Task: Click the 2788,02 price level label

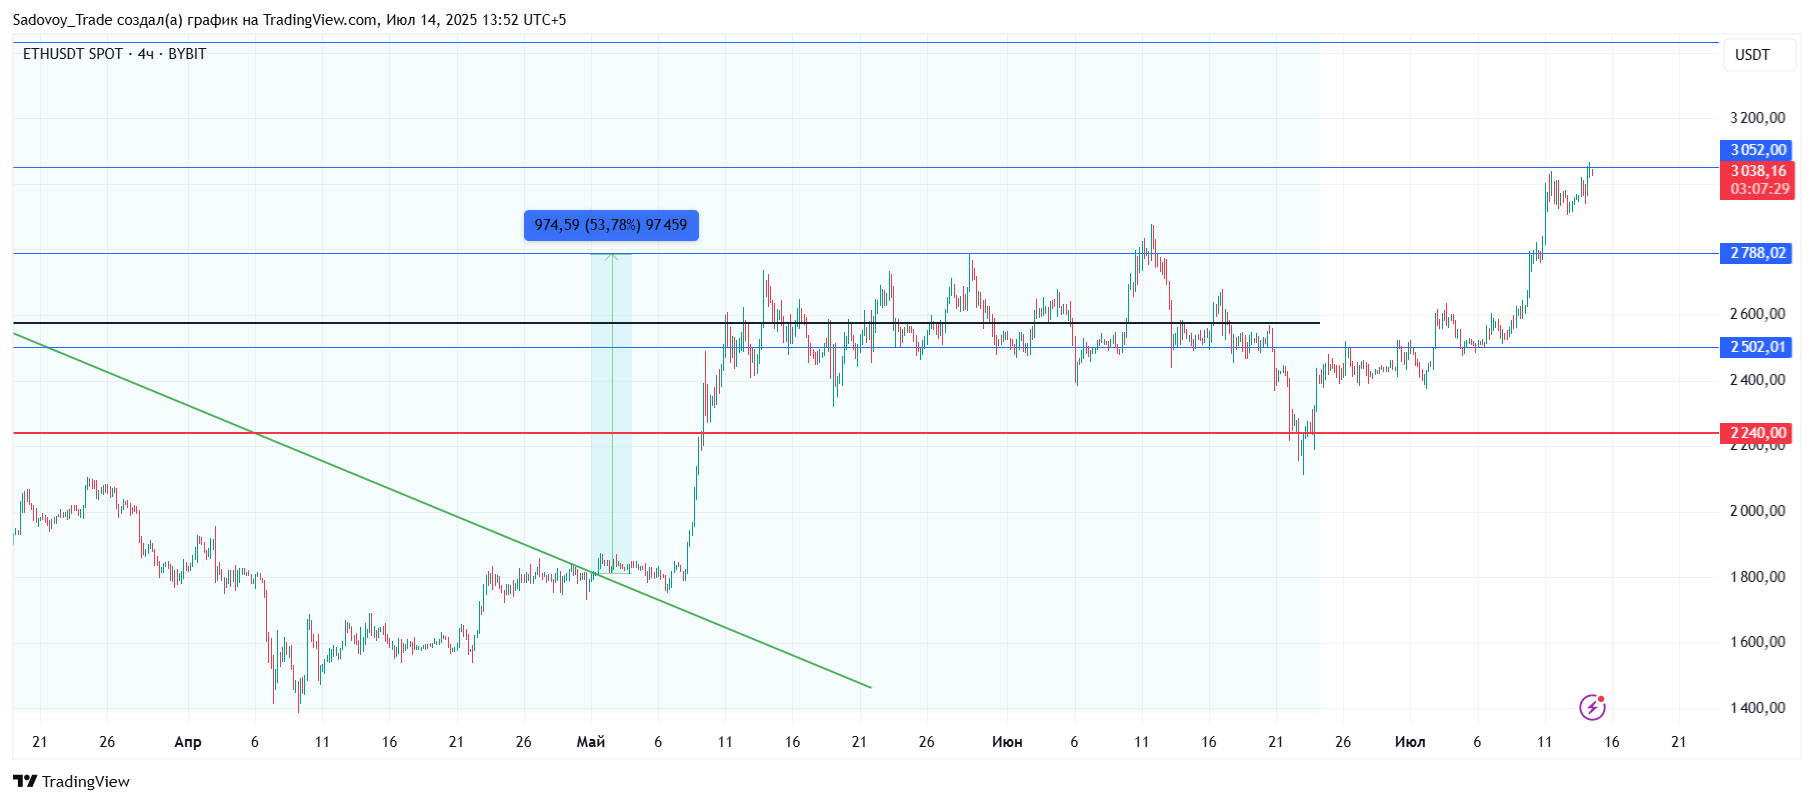Action: click(1757, 253)
